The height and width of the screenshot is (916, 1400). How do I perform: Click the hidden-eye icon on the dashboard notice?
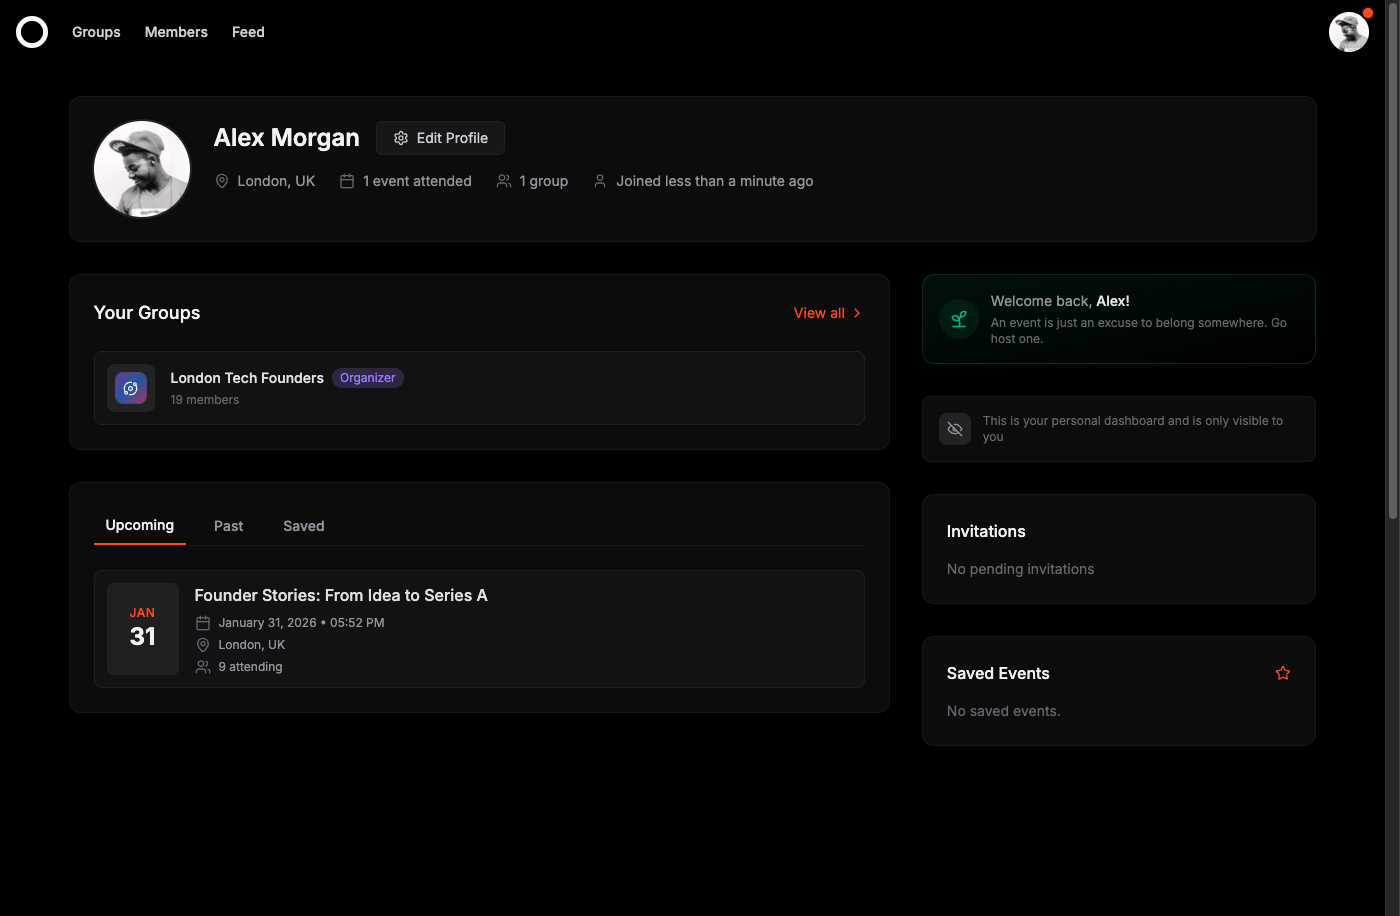coord(955,428)
